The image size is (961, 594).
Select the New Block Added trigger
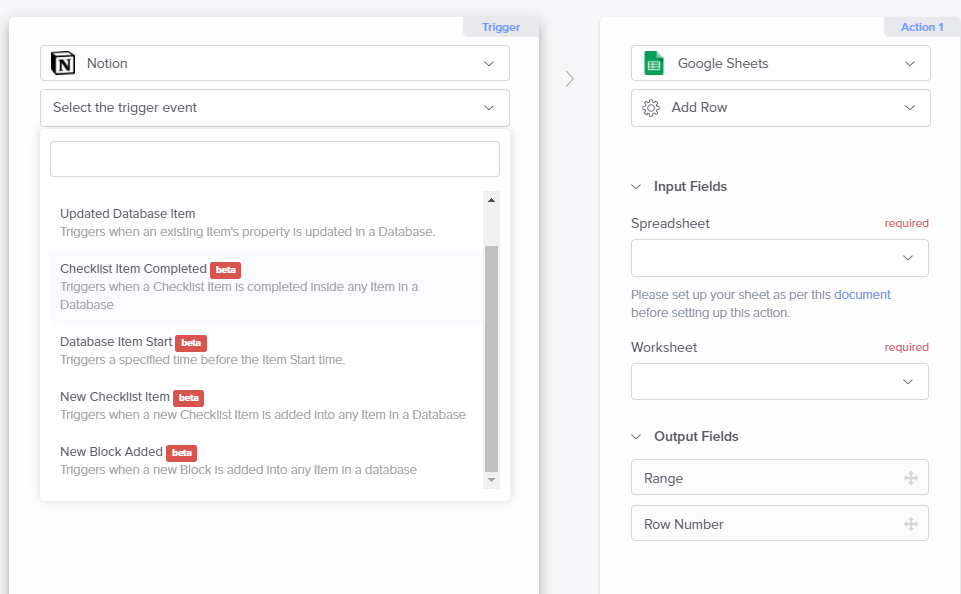pos(266,461)
